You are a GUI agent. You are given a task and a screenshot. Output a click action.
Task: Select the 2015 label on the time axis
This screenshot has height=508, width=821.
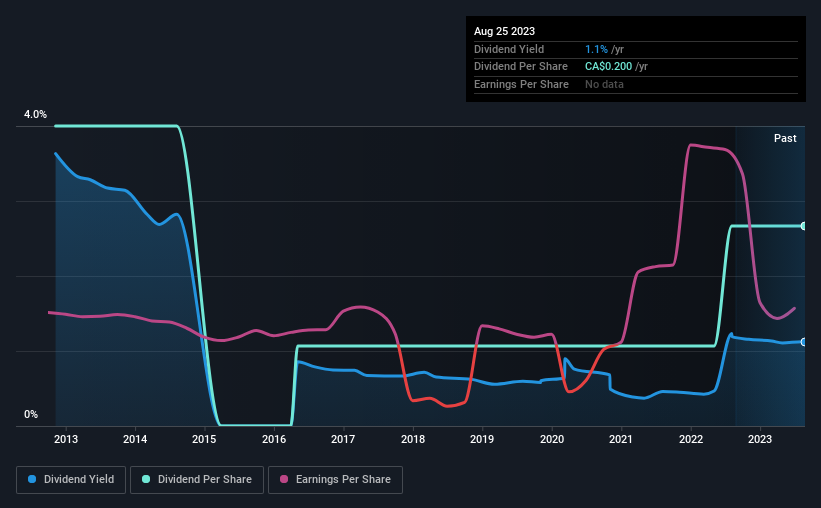point(204,439)
